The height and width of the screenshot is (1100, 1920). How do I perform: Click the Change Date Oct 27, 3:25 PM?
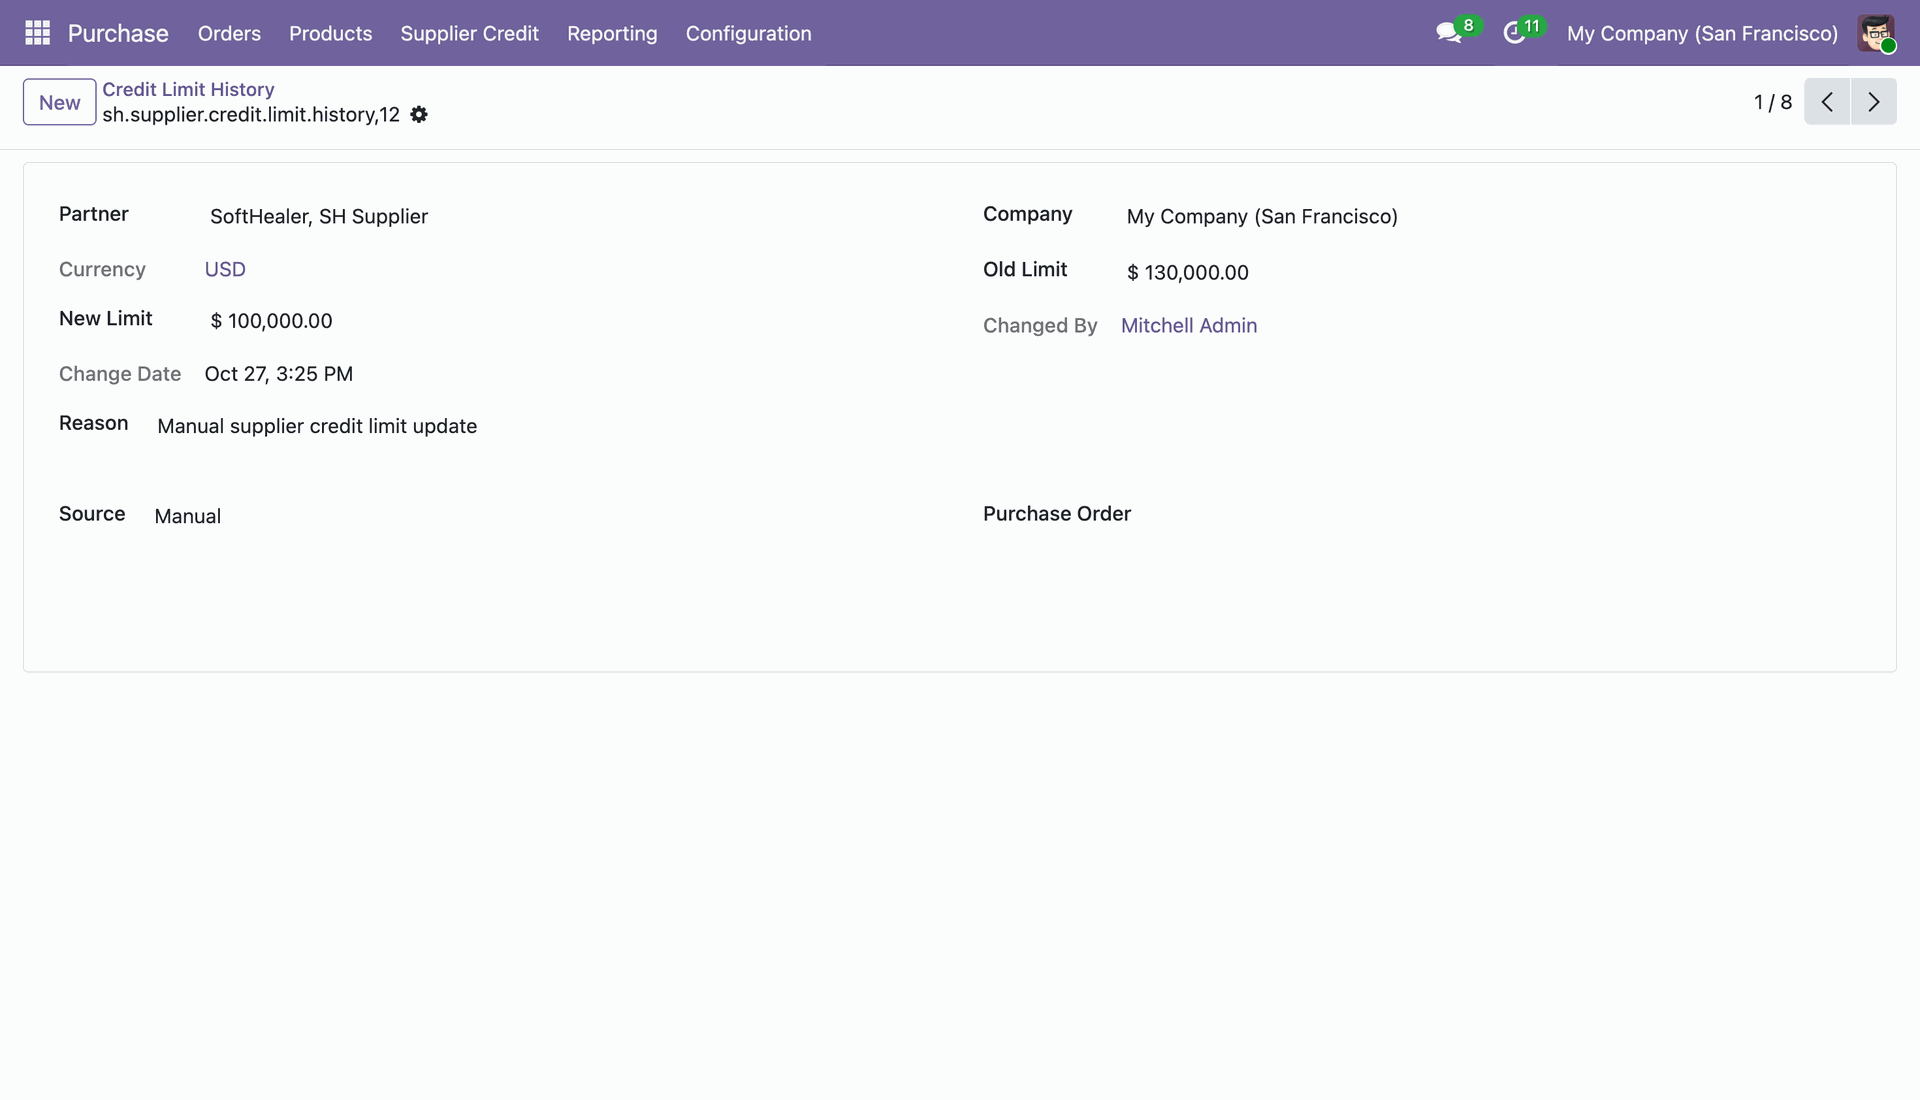click(x=279, y=374)
